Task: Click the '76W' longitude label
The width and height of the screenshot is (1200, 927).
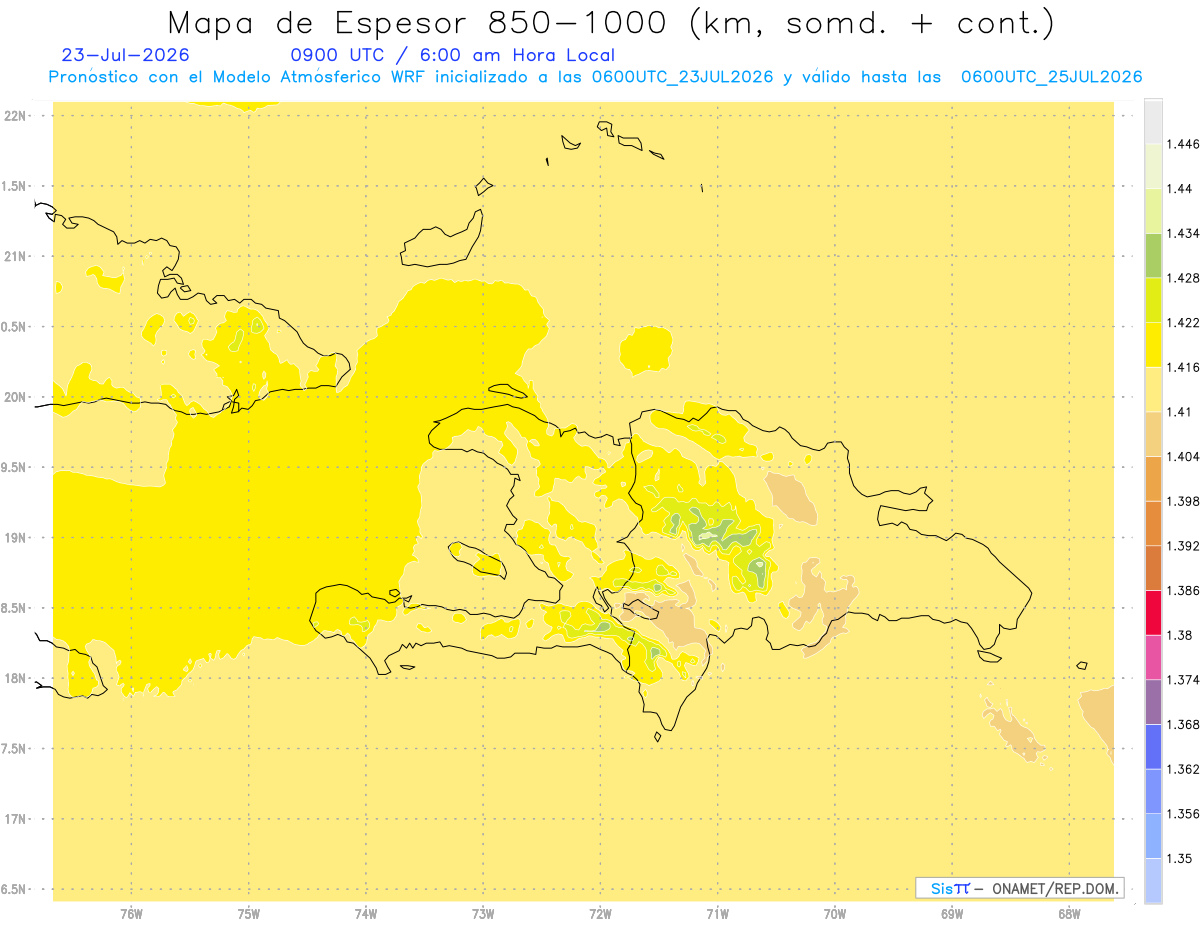Action: pyautogui.click(x=131, y=914)
